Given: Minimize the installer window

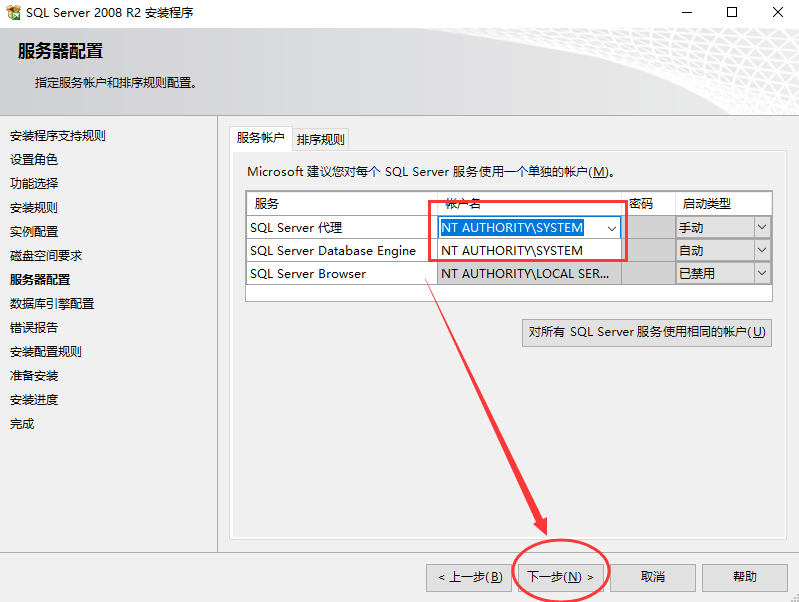Looking at the screenshot, I should coord(687,12).
